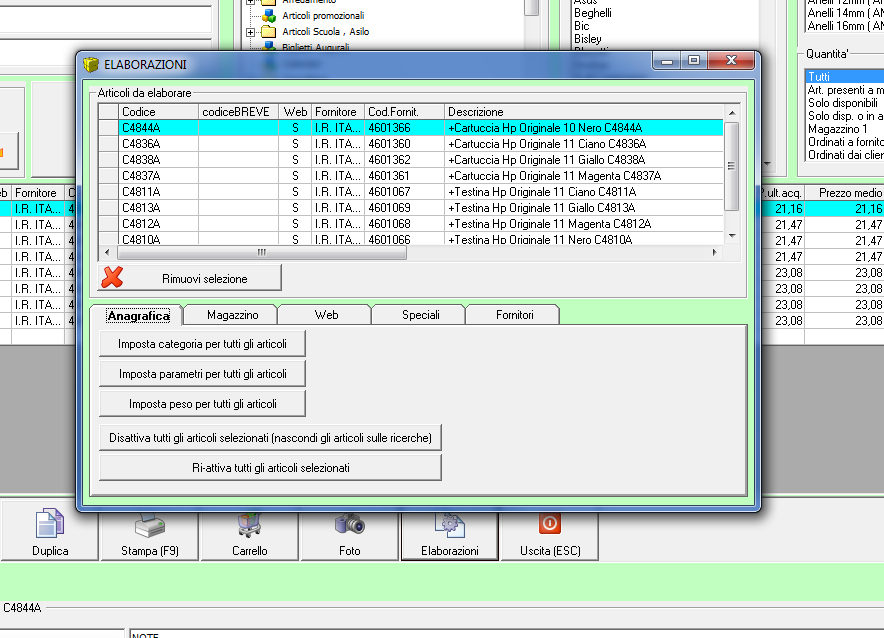Select Bisley in brand list
This screenshot has width=884, height=638.
pyautogui.click(x=587, y=39)
